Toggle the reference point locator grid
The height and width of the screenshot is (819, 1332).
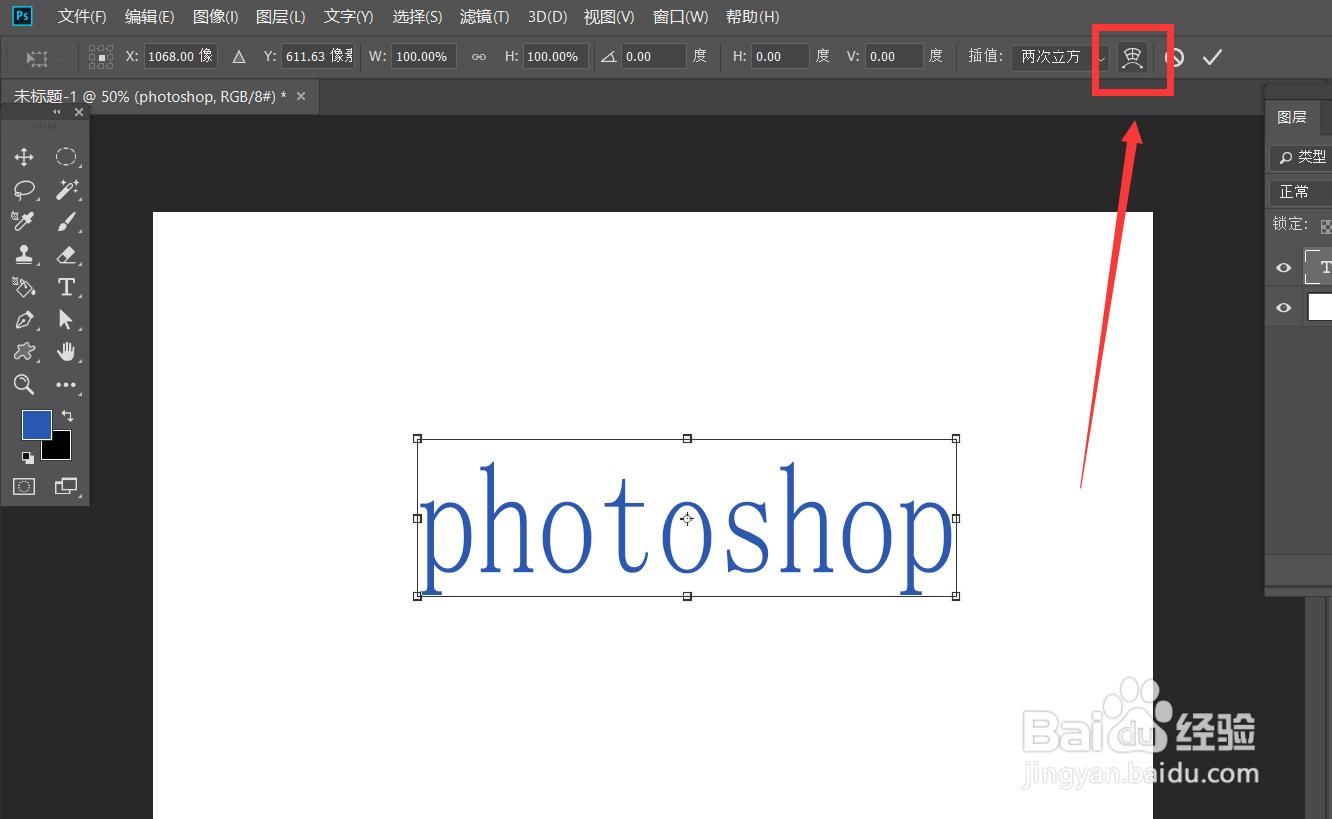(x=101, y=57)
